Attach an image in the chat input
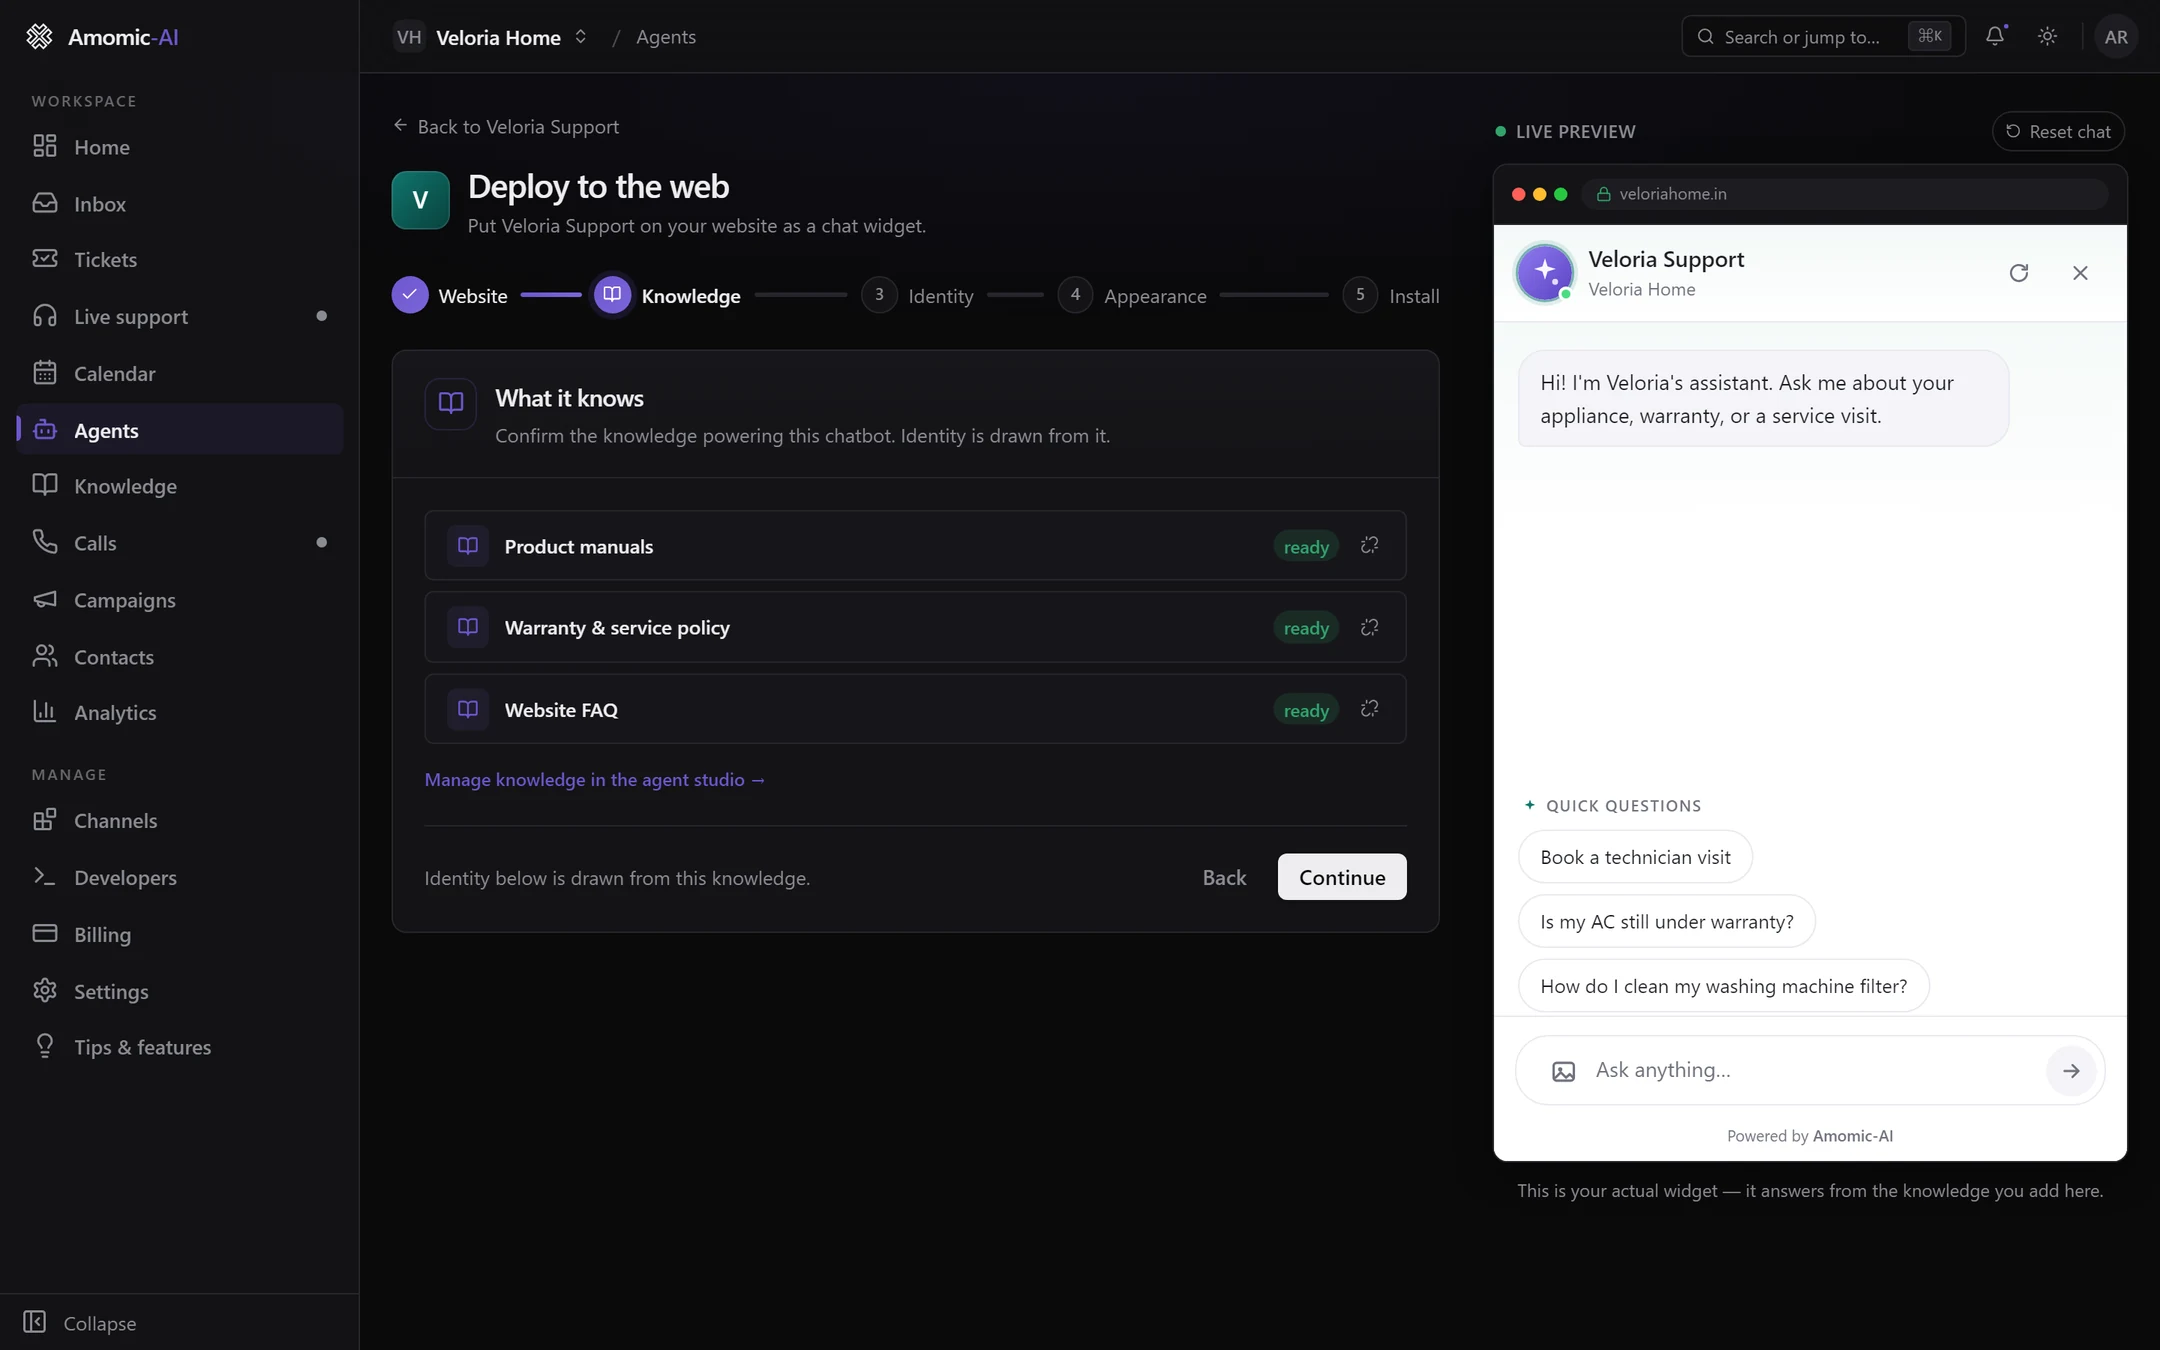Viewport: 2160px width, 1350px height. click(x=1563, y=1071)
